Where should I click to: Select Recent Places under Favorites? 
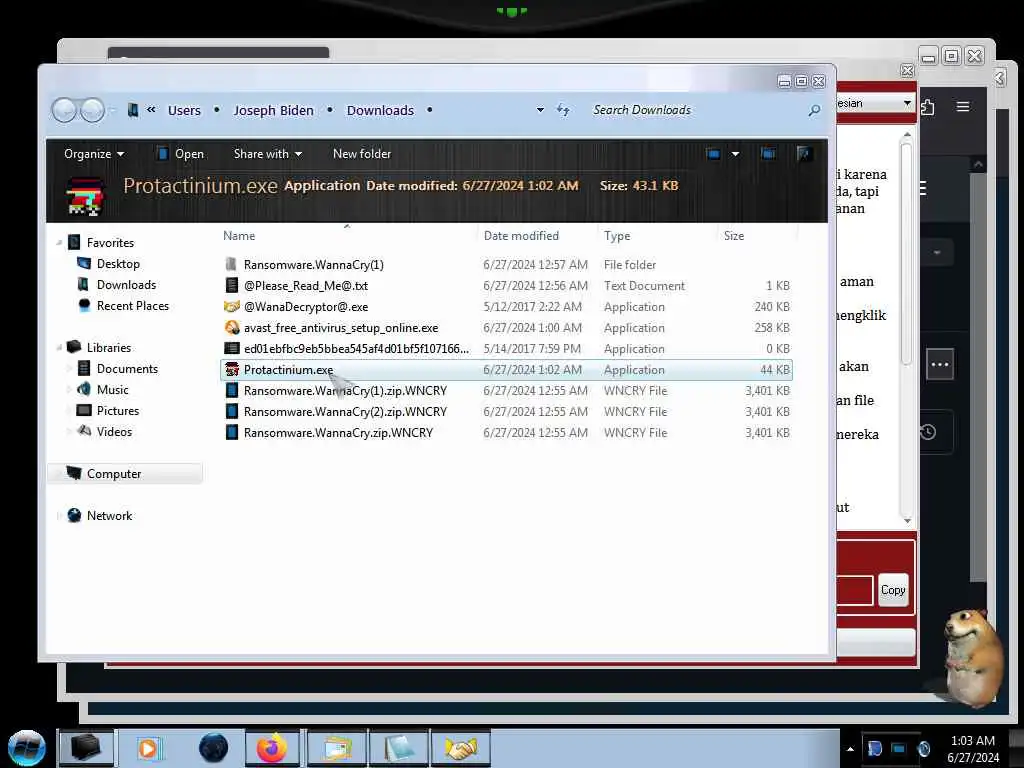(133, 306)
